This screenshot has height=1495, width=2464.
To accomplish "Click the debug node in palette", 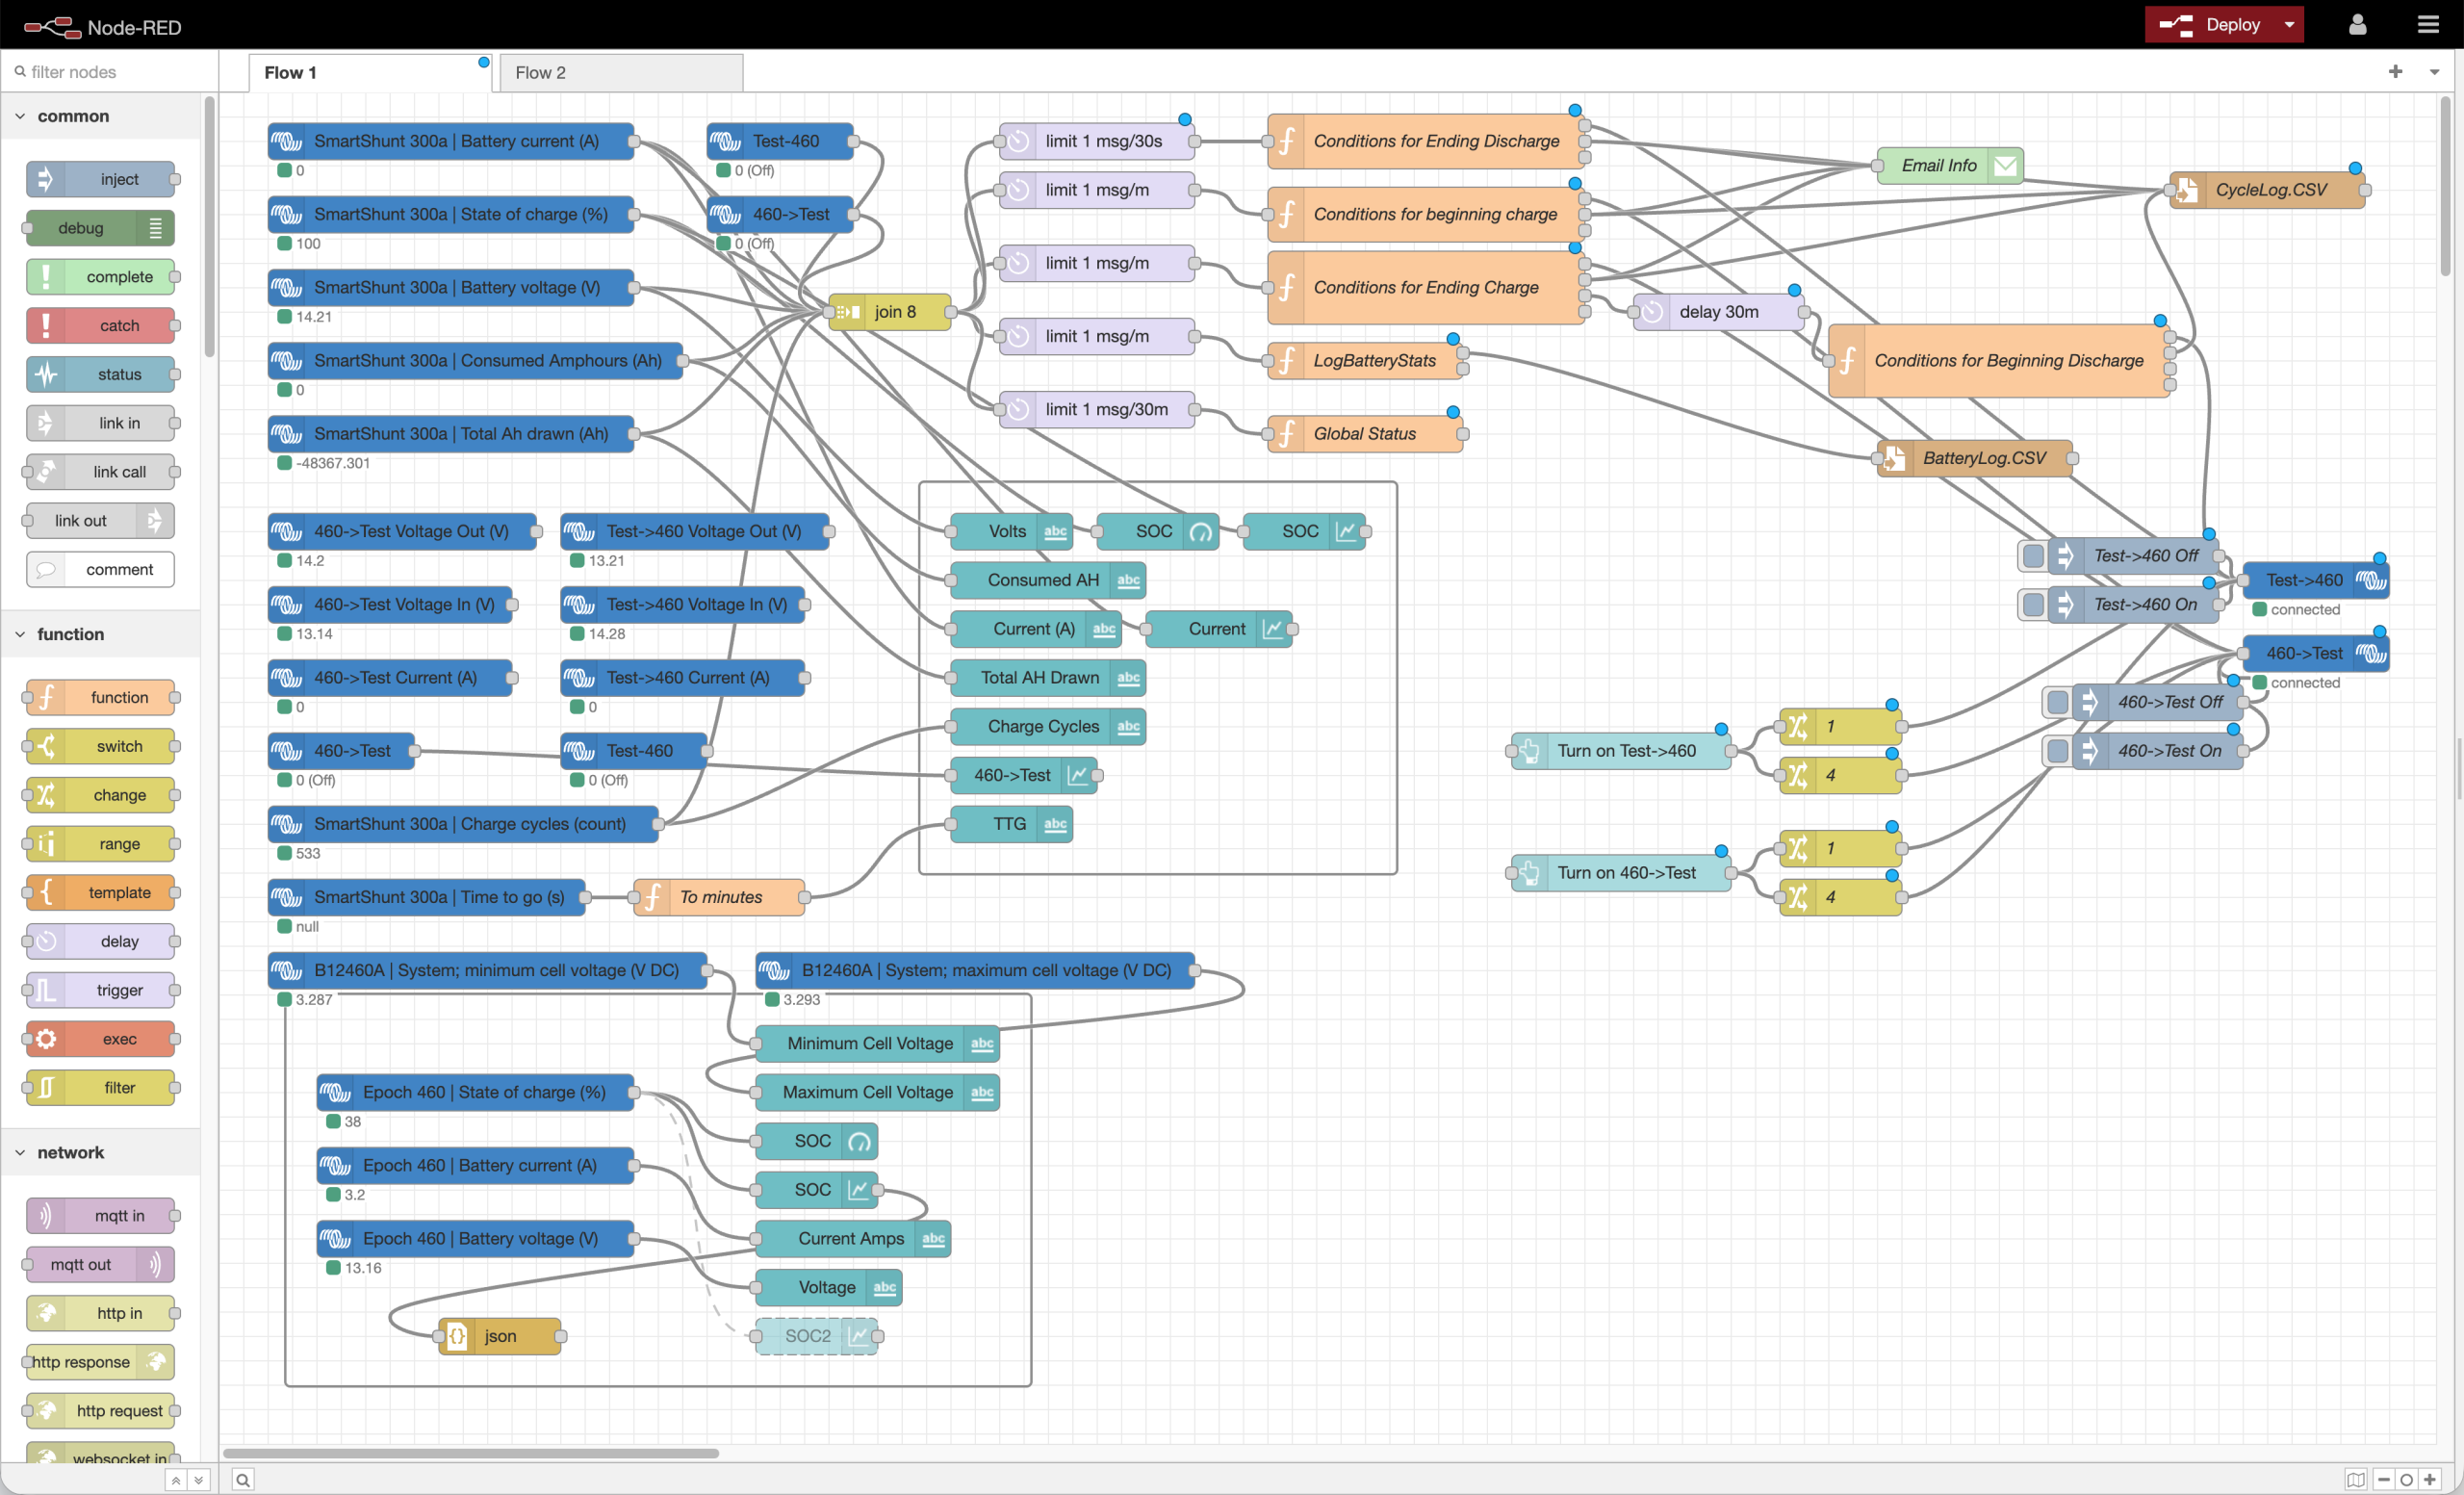I will tap(99, 228).
